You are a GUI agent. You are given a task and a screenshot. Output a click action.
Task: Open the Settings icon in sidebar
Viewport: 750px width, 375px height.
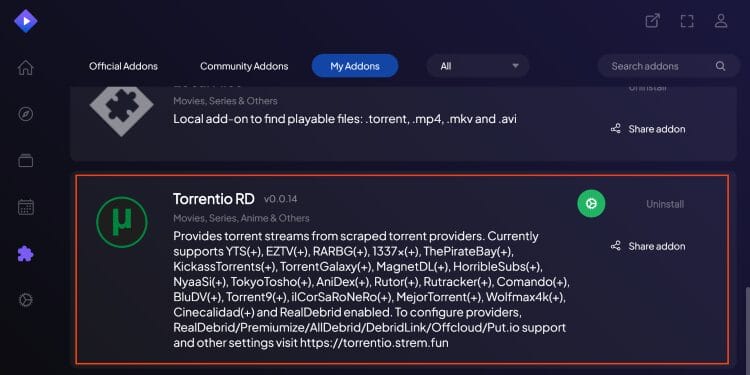point(25,300)
